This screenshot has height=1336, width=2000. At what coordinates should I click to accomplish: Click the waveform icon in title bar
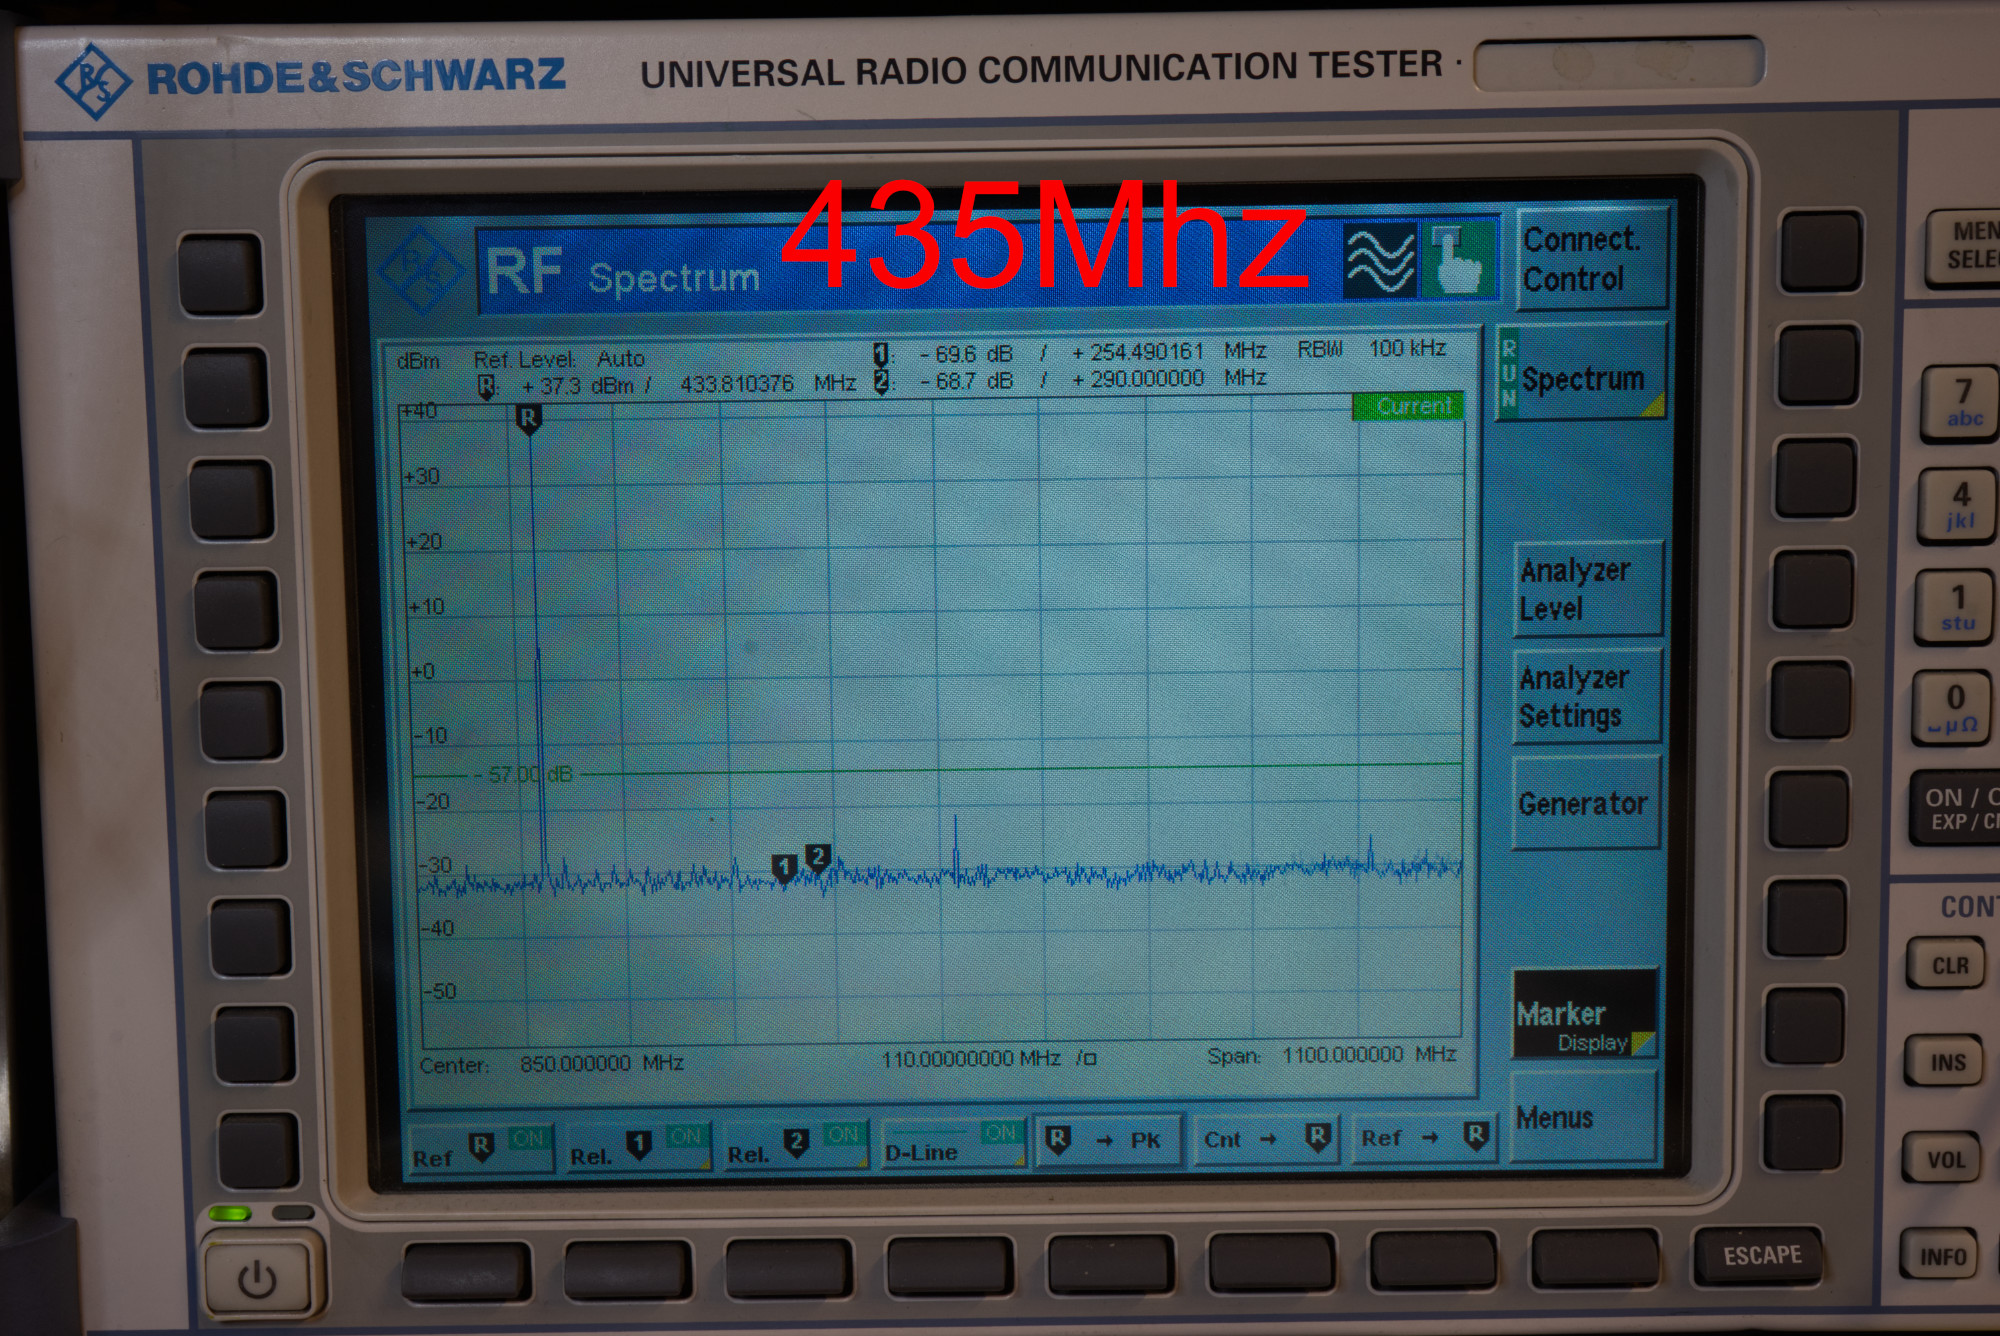tap(1379, 260)
